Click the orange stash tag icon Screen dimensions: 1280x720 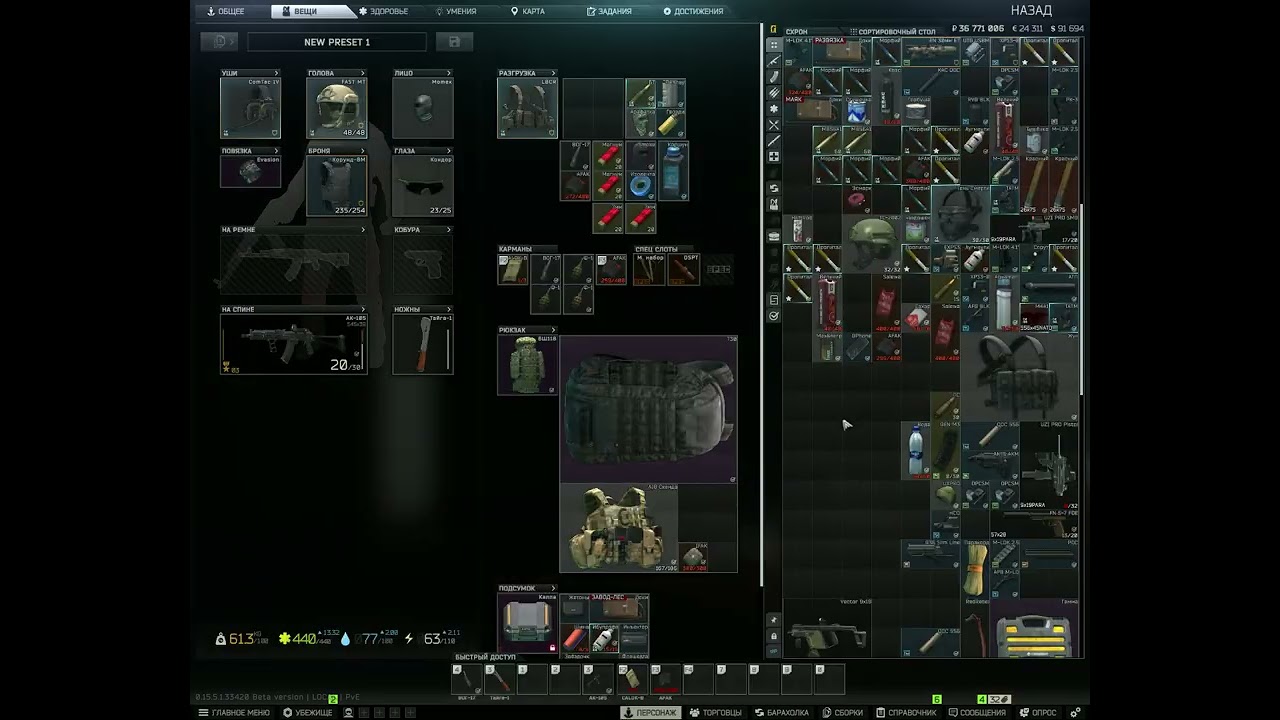click(773, 29)
